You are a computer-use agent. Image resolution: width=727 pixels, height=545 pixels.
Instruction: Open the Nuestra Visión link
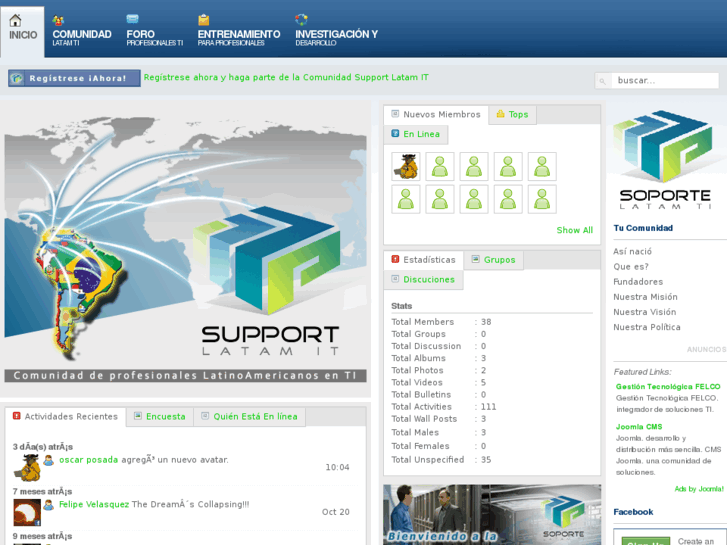644,312
